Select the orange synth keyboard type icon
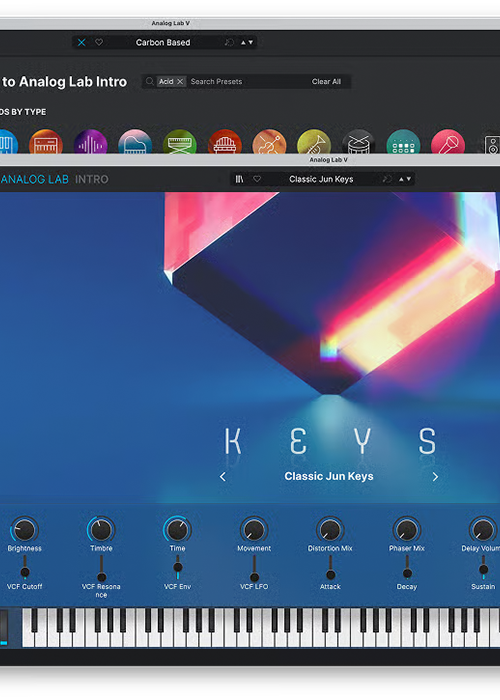The width and height of the screenshot is (500, 700). 46,142
